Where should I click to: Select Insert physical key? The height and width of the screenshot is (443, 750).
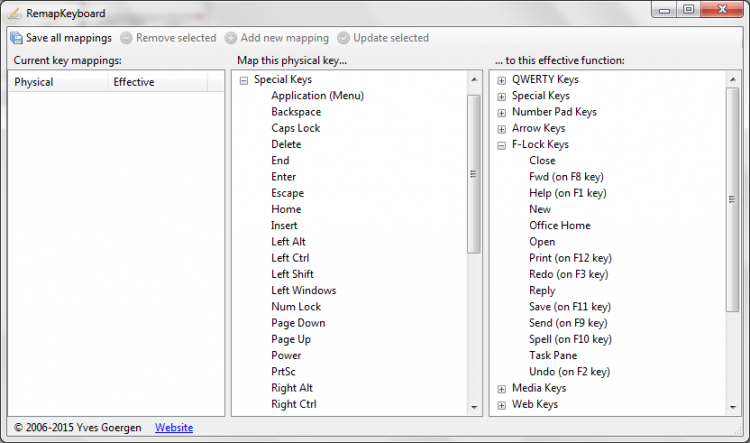point(284,226)
